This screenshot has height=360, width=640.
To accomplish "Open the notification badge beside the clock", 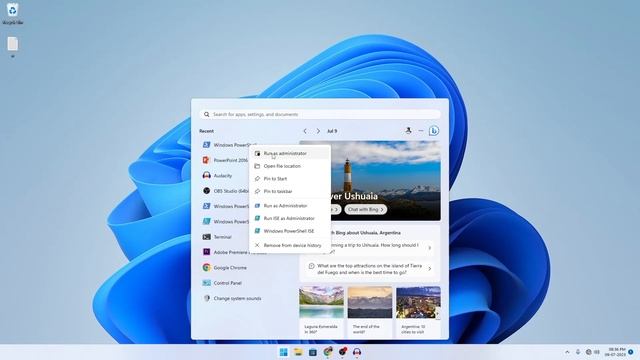I will [631, 352].
